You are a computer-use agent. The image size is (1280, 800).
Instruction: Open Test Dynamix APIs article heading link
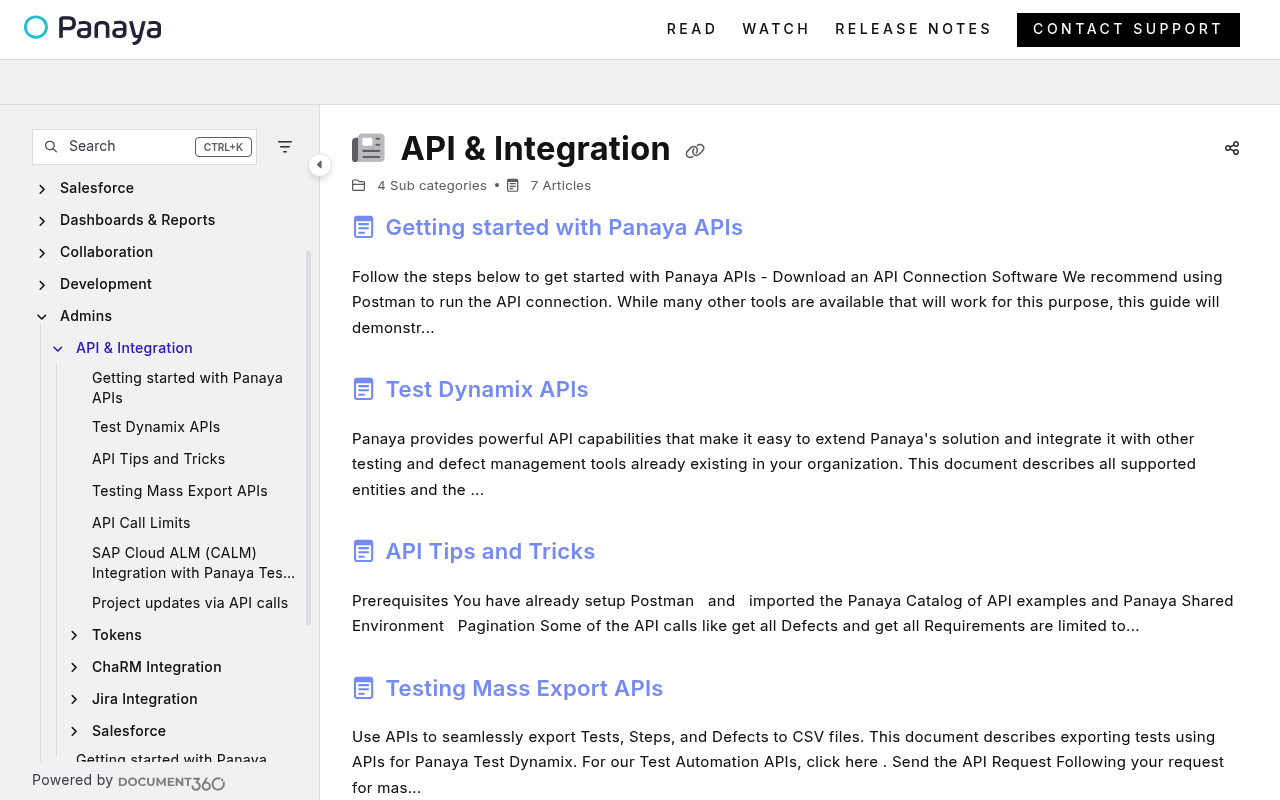click(x=487, y=389)
